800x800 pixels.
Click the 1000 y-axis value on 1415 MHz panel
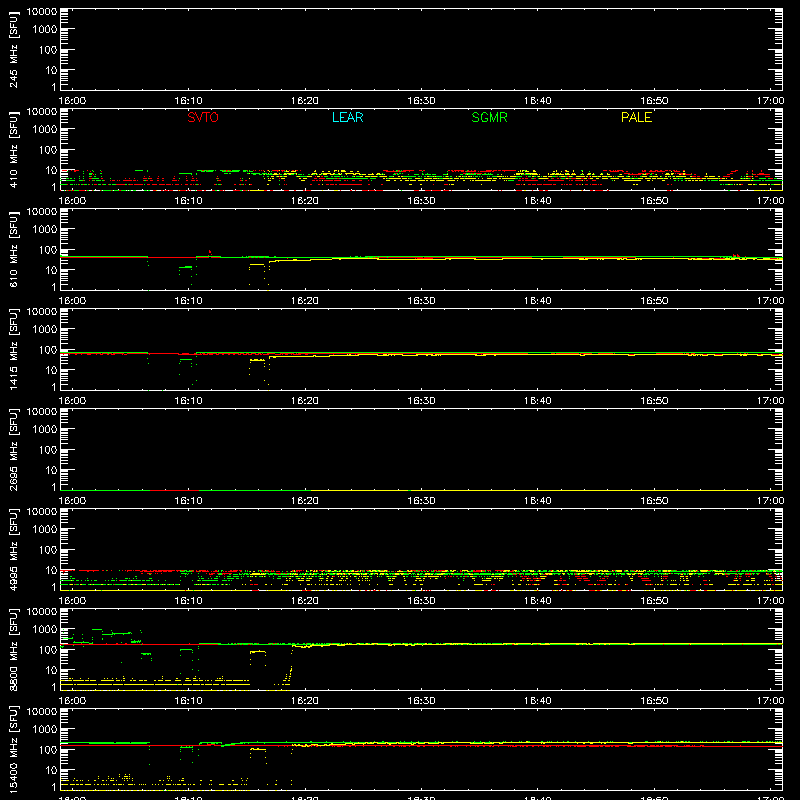pos(45,329)
